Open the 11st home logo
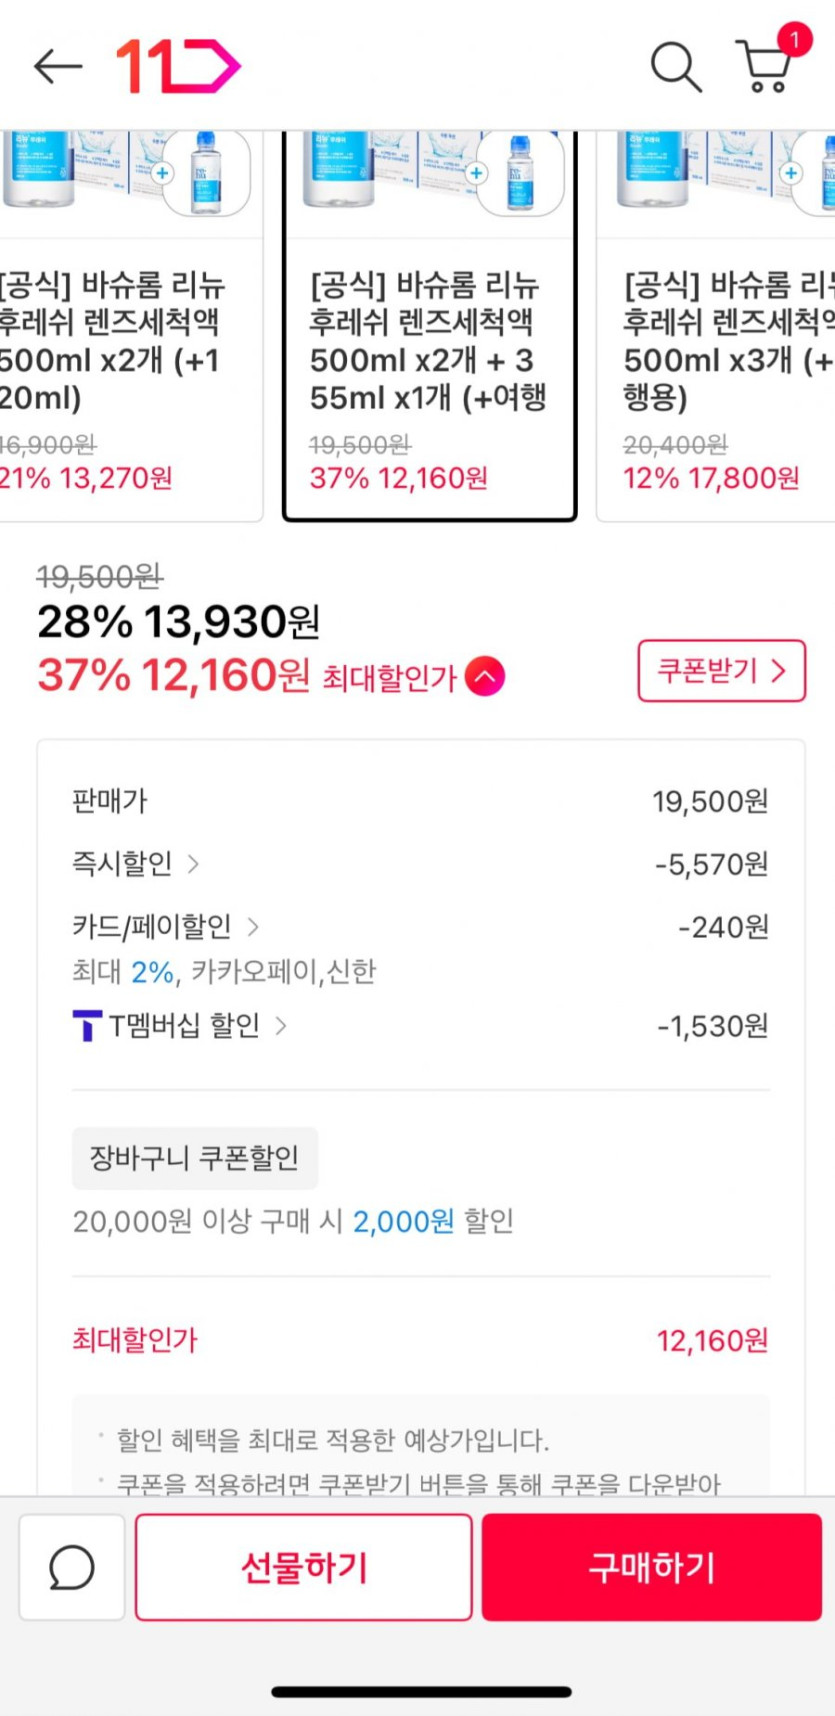Viewport: 835px width, 1716px height. (178, 67)
